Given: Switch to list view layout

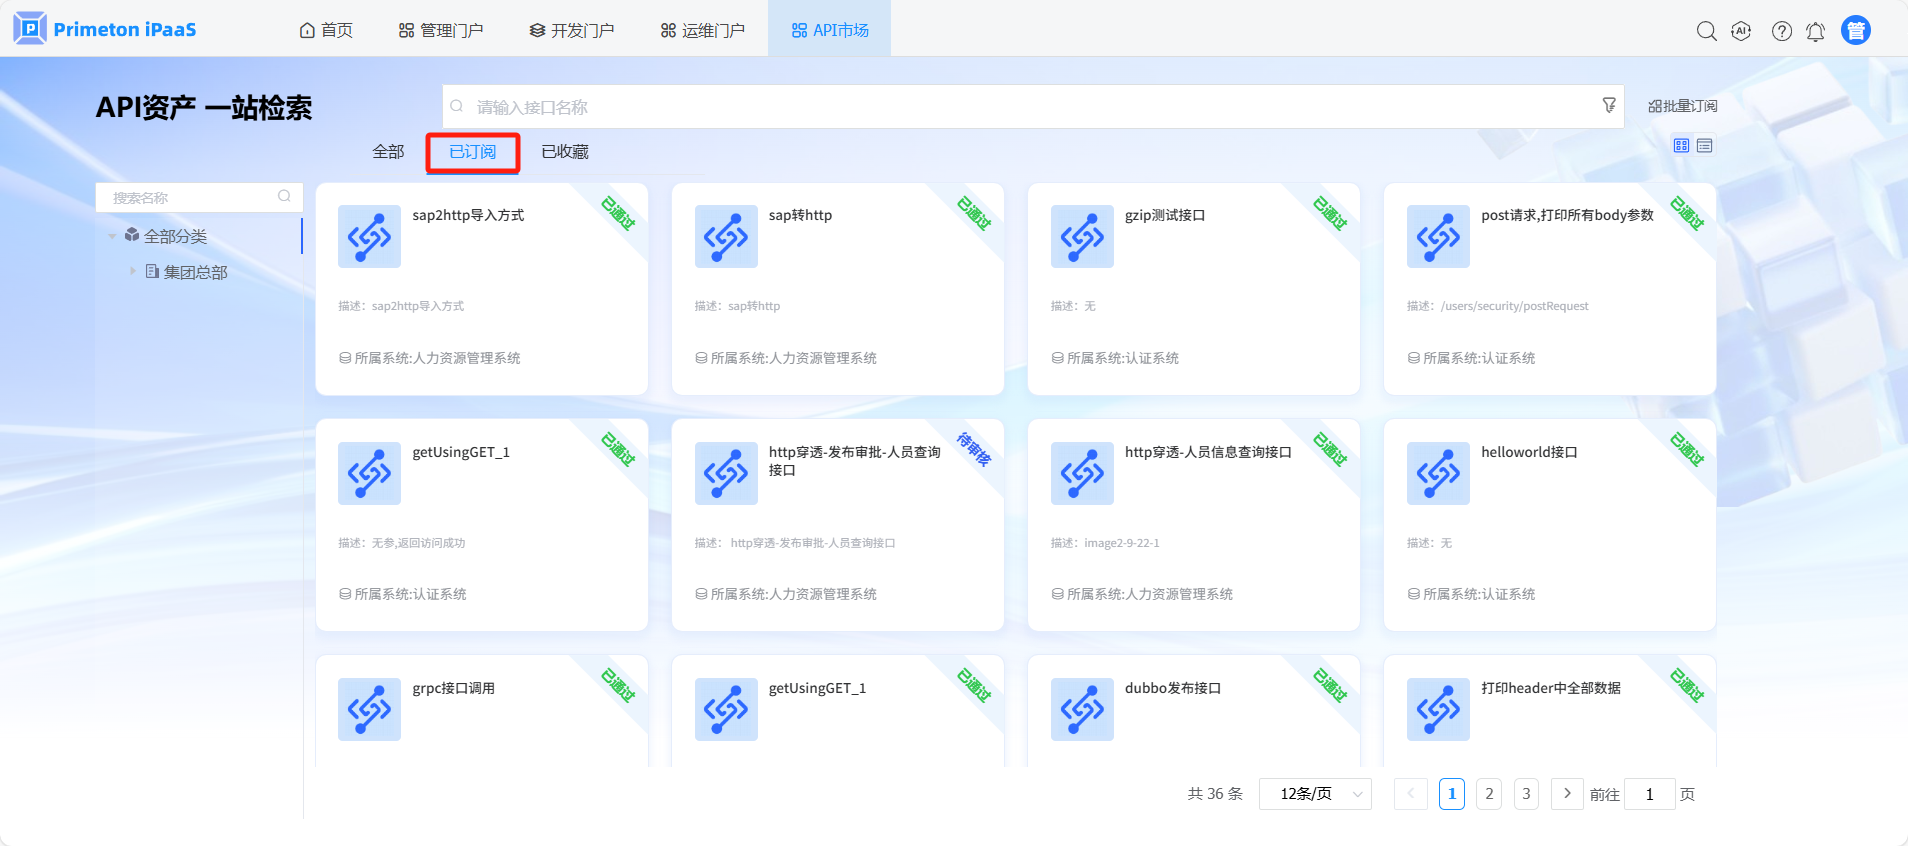Looking at the screenshot, I should 1705,146.
